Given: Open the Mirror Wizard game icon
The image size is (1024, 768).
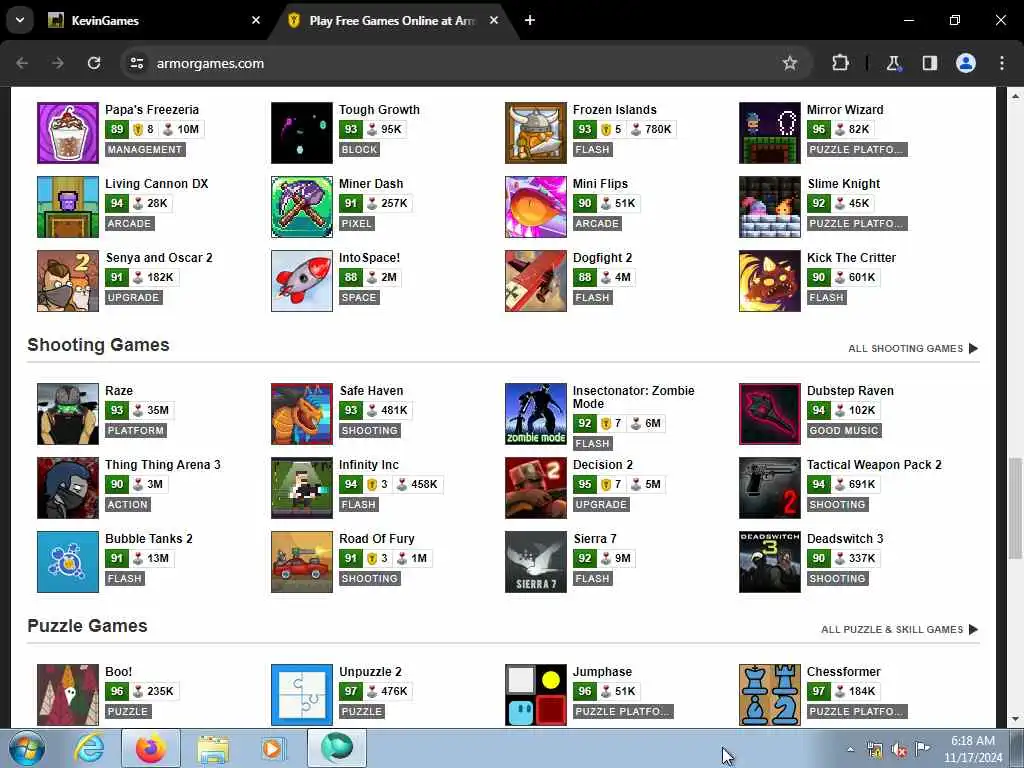Looking at the screenshot, I should tap(769, 133).
